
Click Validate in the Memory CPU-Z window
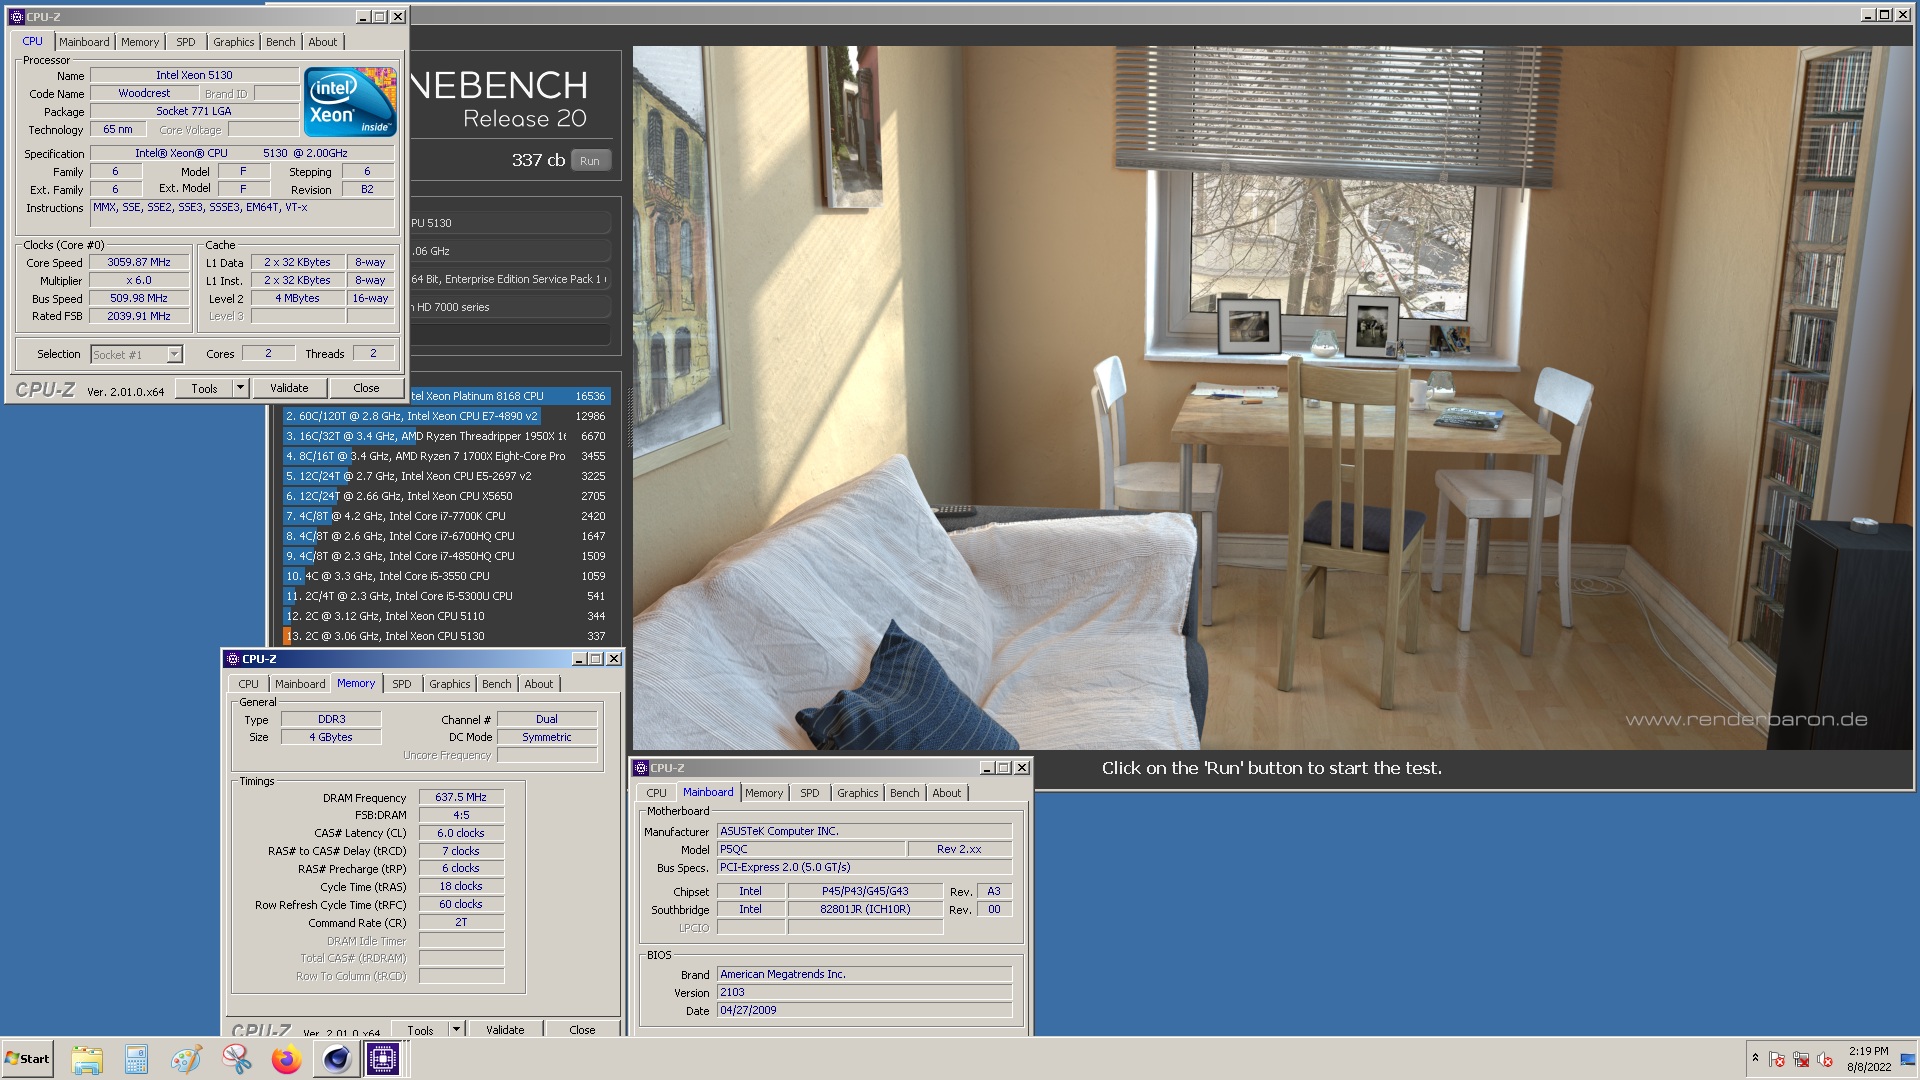pos(505,1029)
